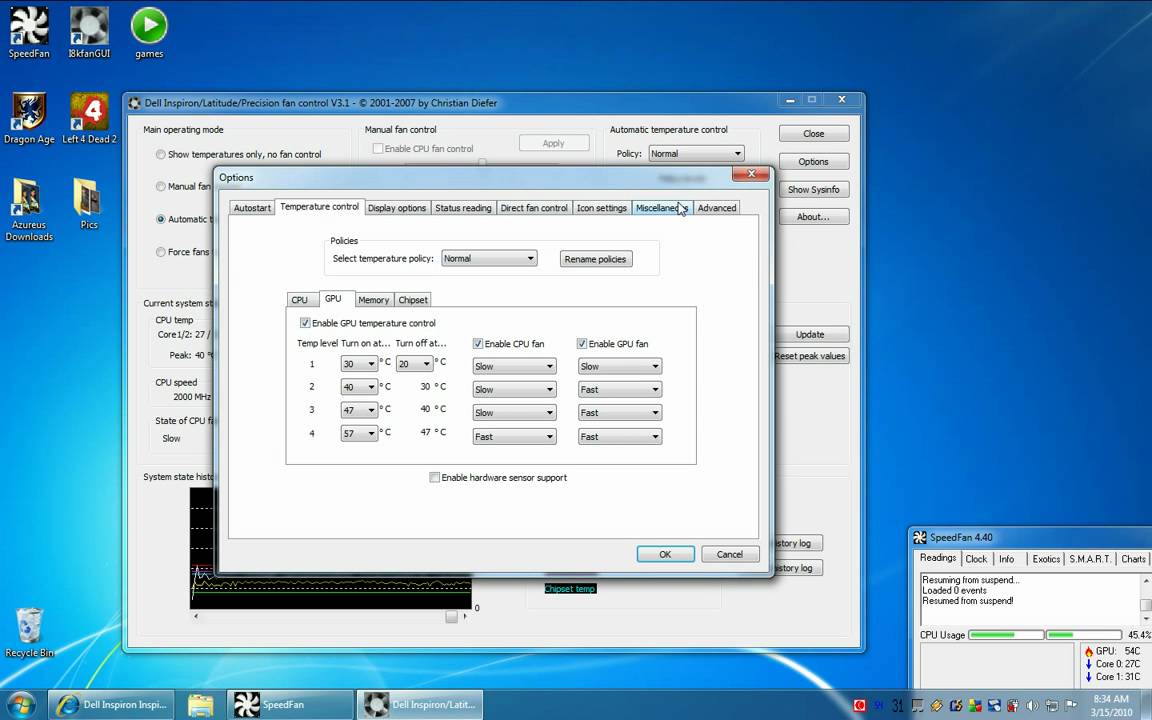Viewport: 1152px width, 720px height.
Task: Click the SpeedFan window title icon
Action: (x=919, y=537)
